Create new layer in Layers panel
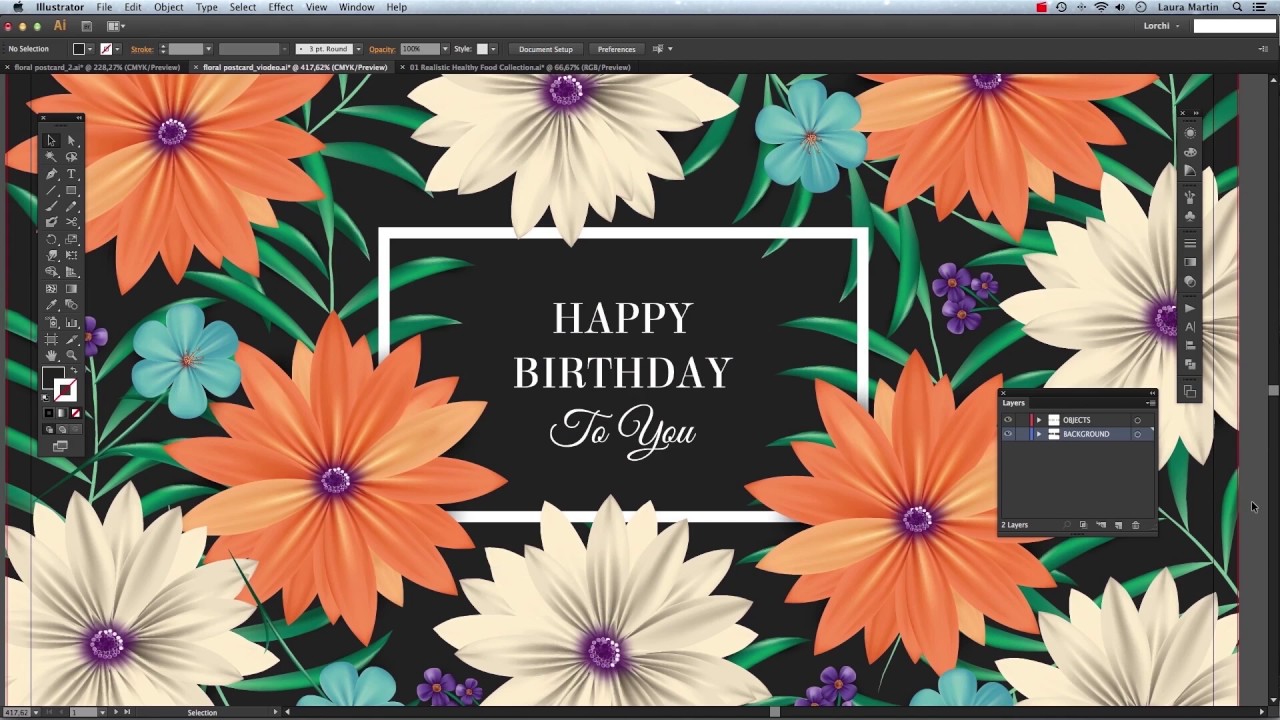 pos(1118,525)
